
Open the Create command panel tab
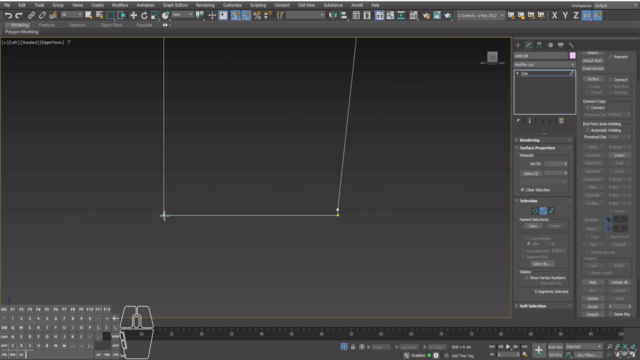click(x=518, y=45)
